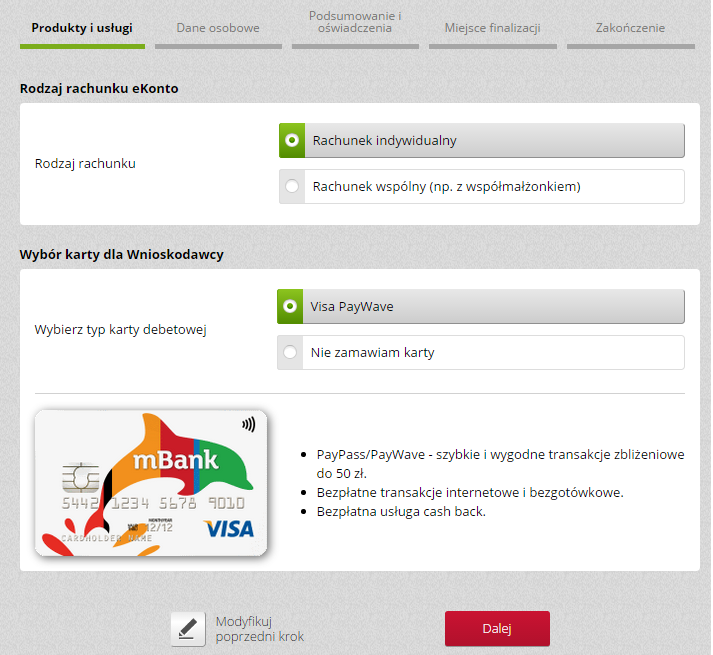The image size is (713, 655).
Task: Select the Rachunek indywidualny radio option
Action: tap(482, 141)
